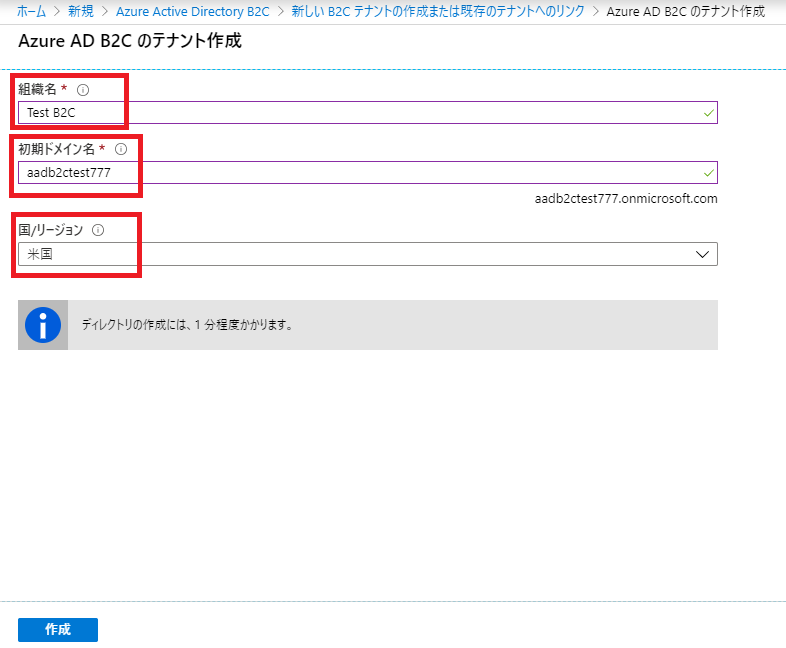786x648 pixels.
Task: Click the info icon beside 組織名
Action: [83, 90]
